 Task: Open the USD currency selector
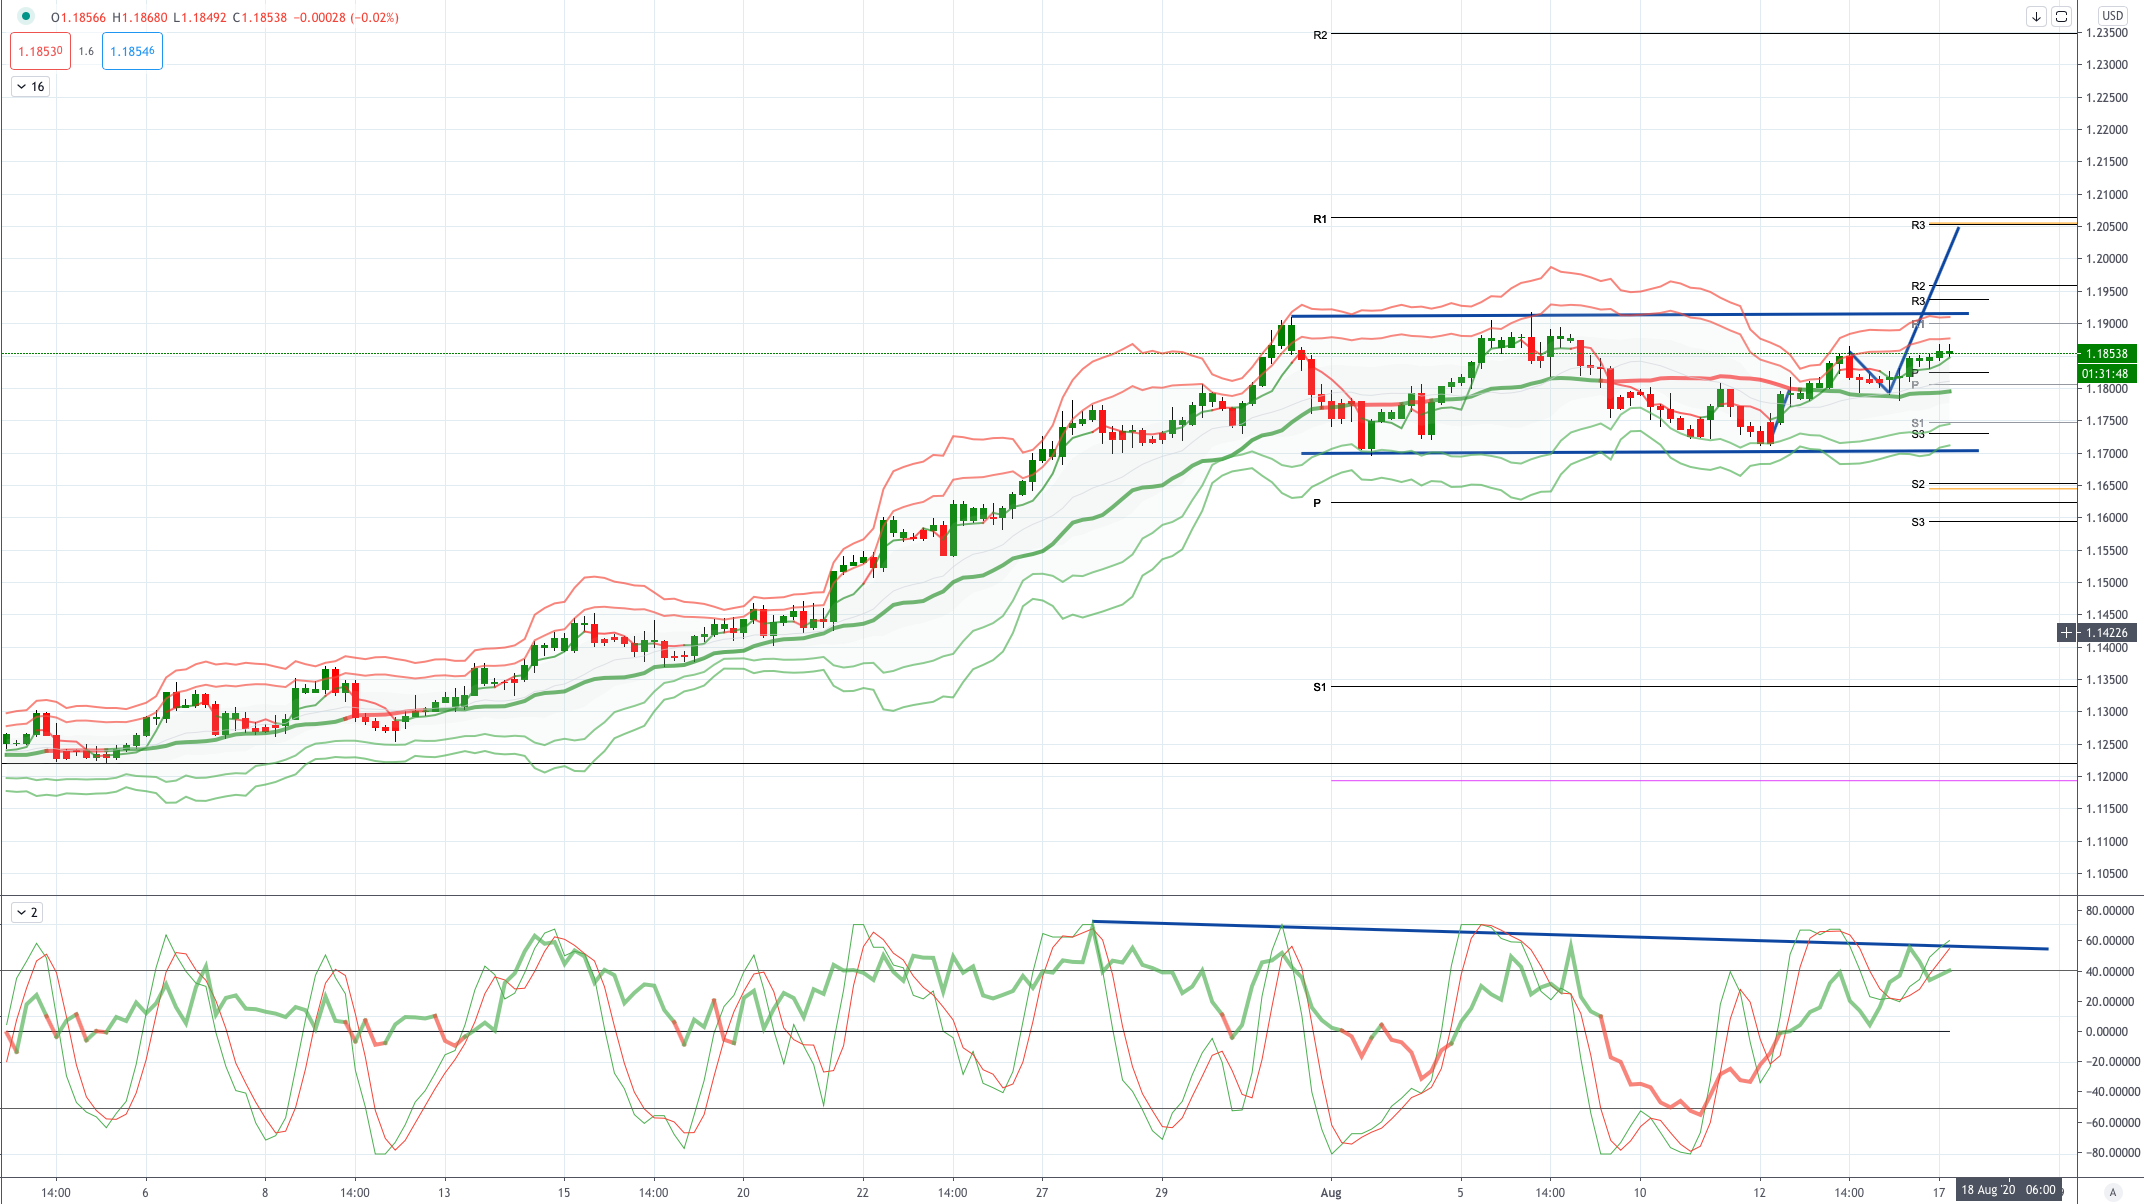coord(2112,15)
